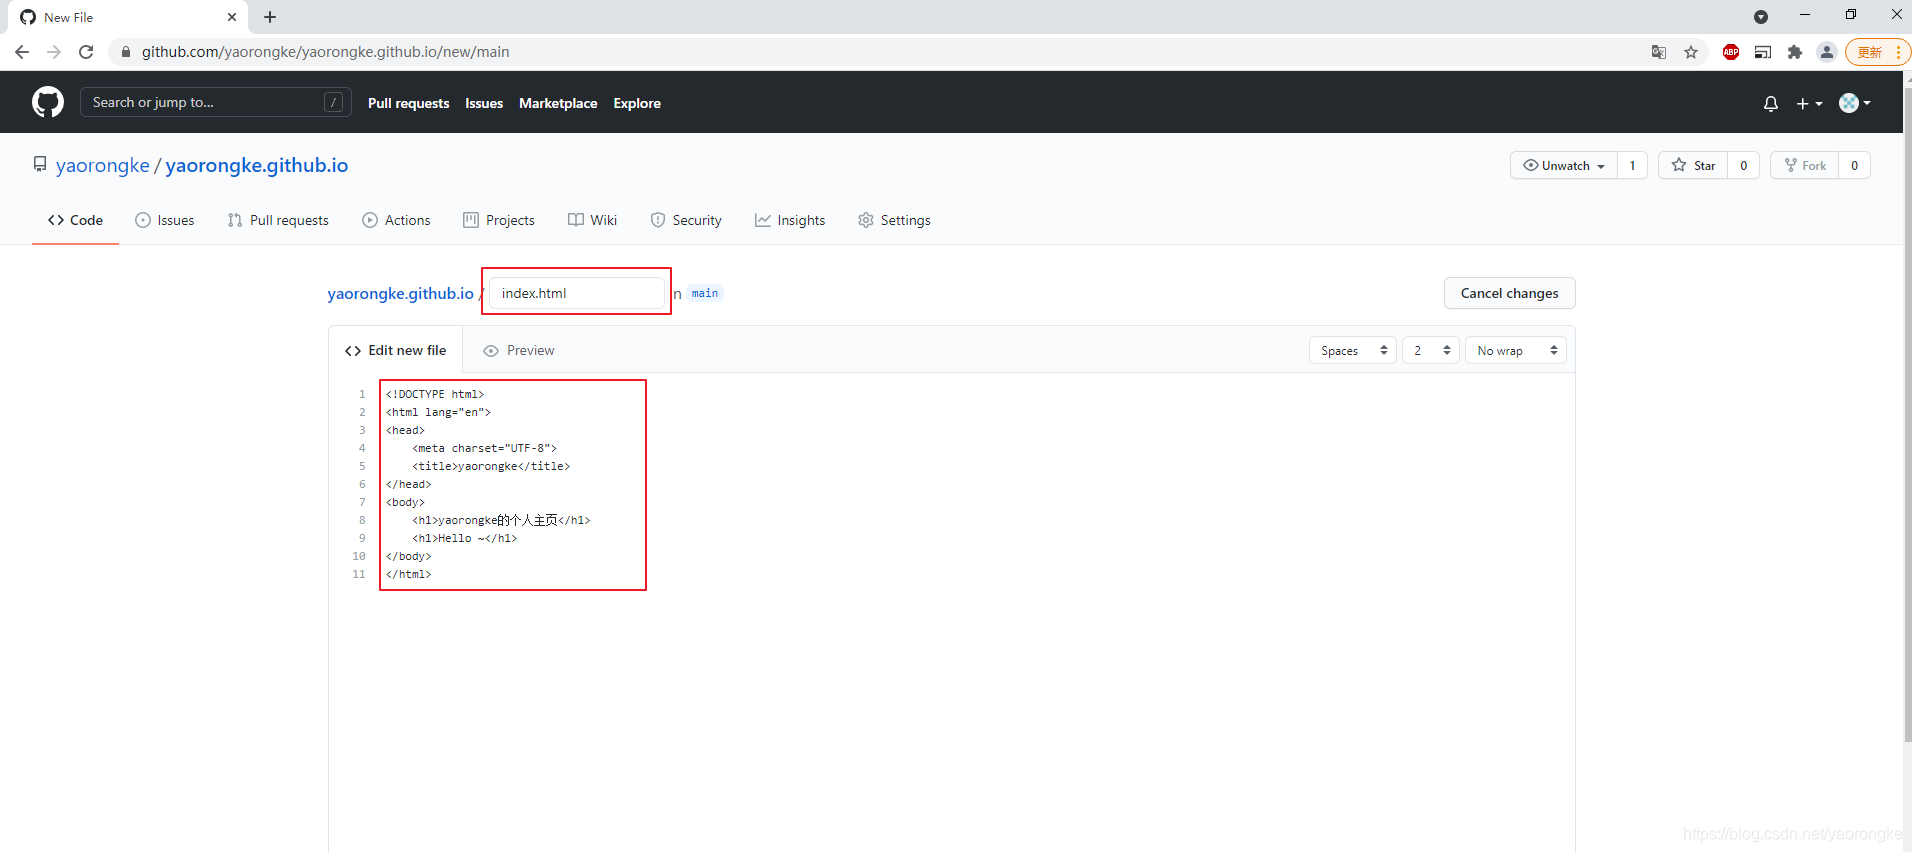The width and height of the screenshot is (1912, 852).
Task: Open the yaorongke user profile link
Action: point(103,166)
